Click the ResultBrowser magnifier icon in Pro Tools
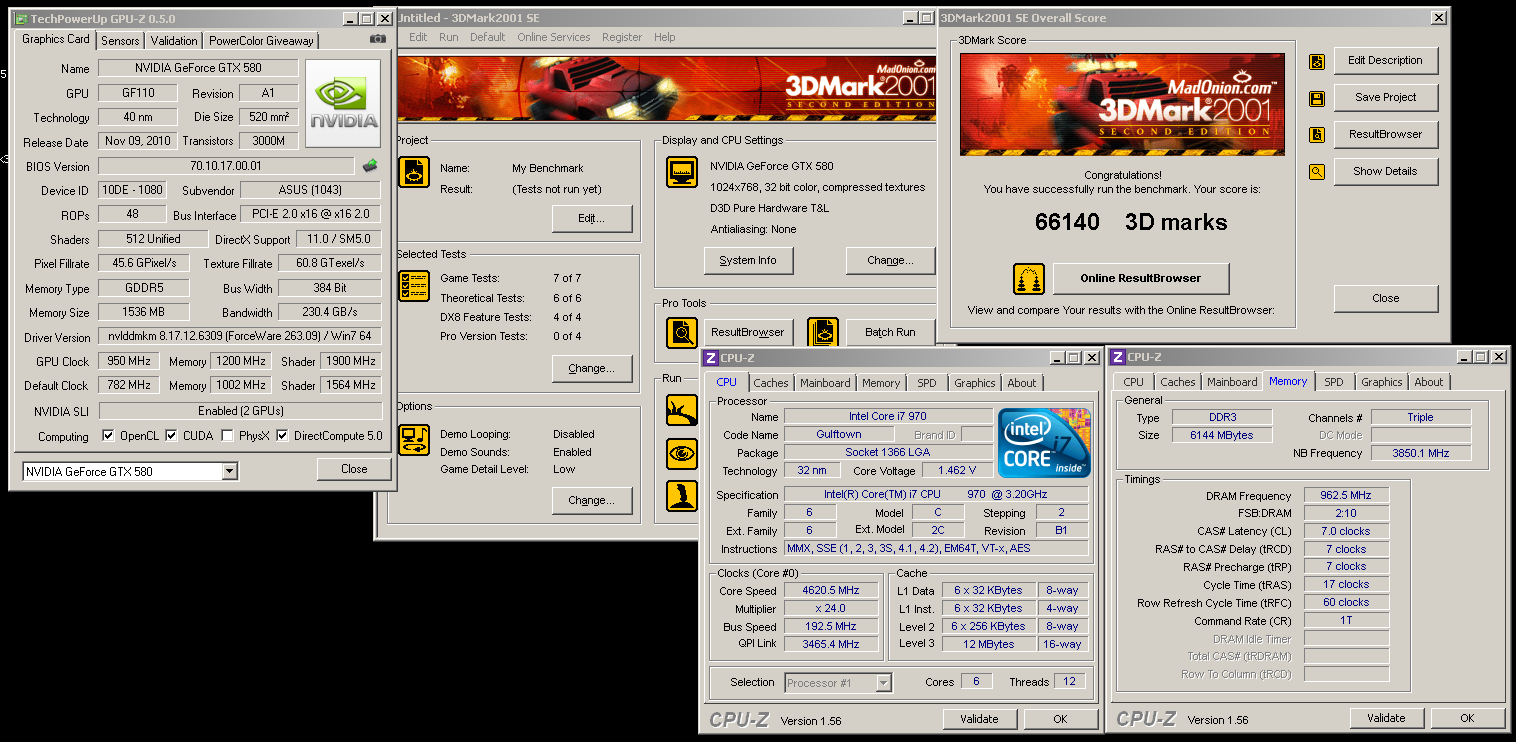1516x742 pixels. 682,332
